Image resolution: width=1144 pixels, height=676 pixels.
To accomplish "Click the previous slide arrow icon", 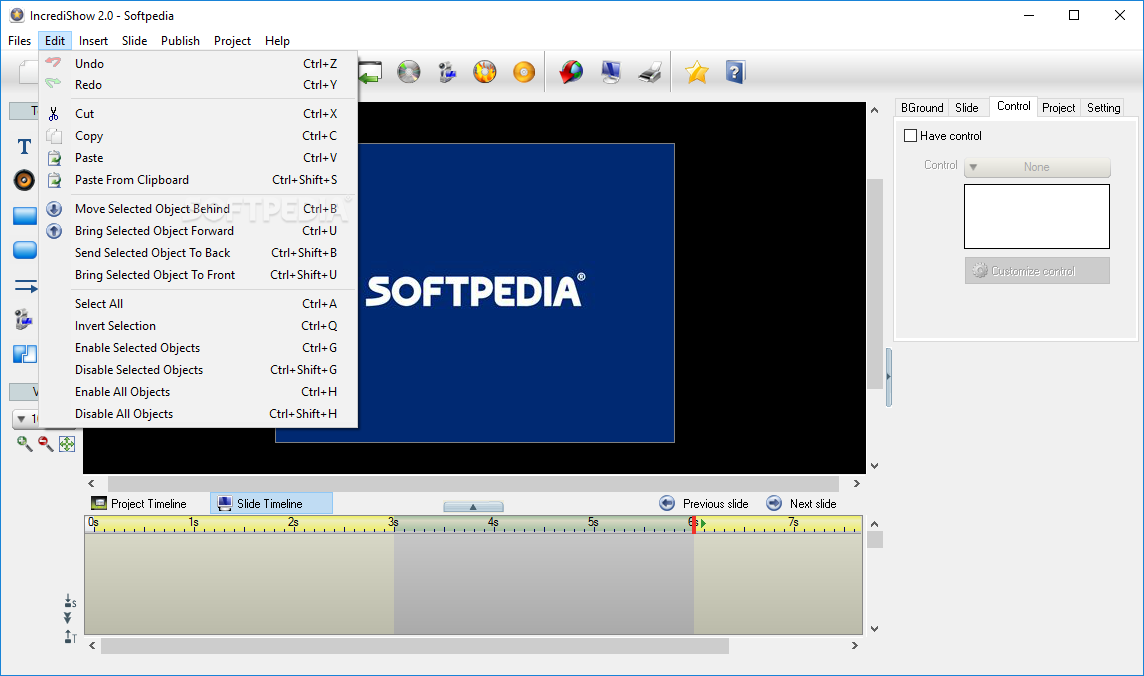I will click(667, 503).
